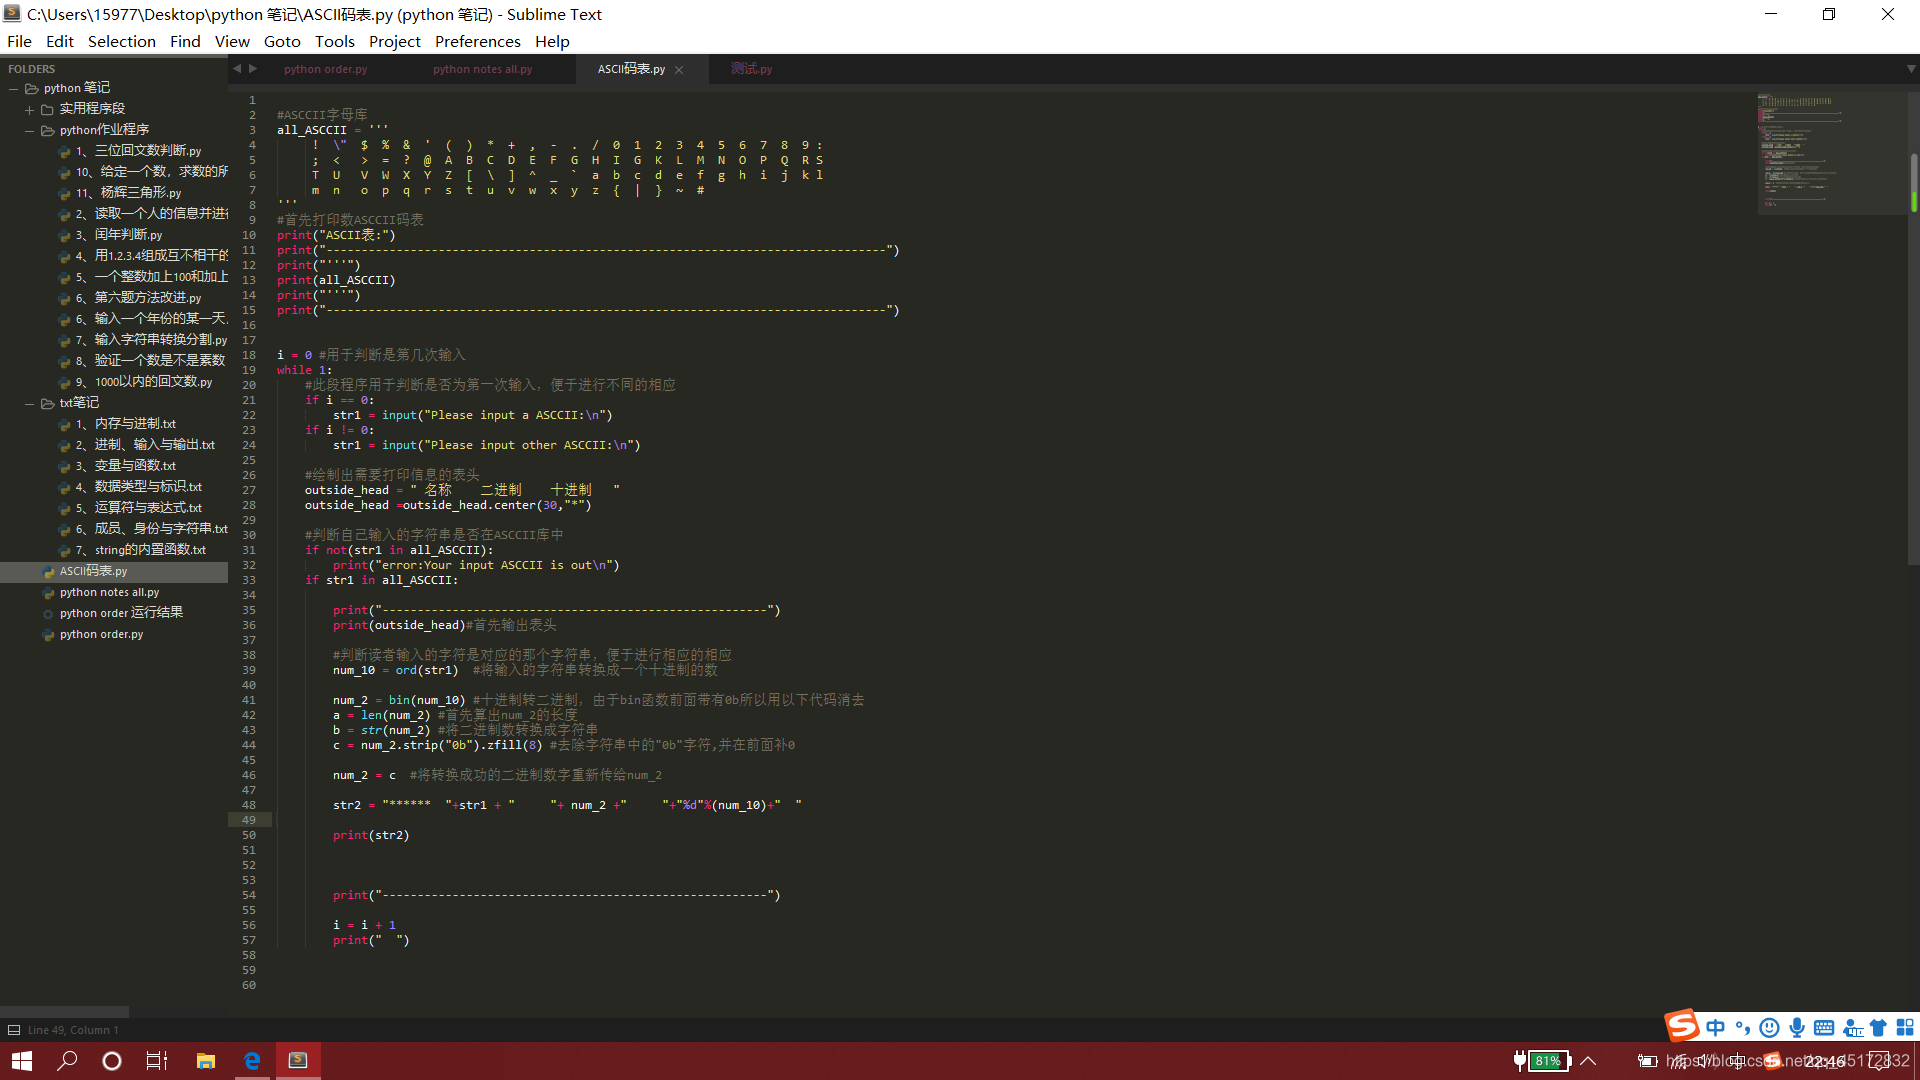The width and height of the screenshot is (1920, 1080).
Task: Click the Sogou user account icon
Action: click(1853, 1028)
